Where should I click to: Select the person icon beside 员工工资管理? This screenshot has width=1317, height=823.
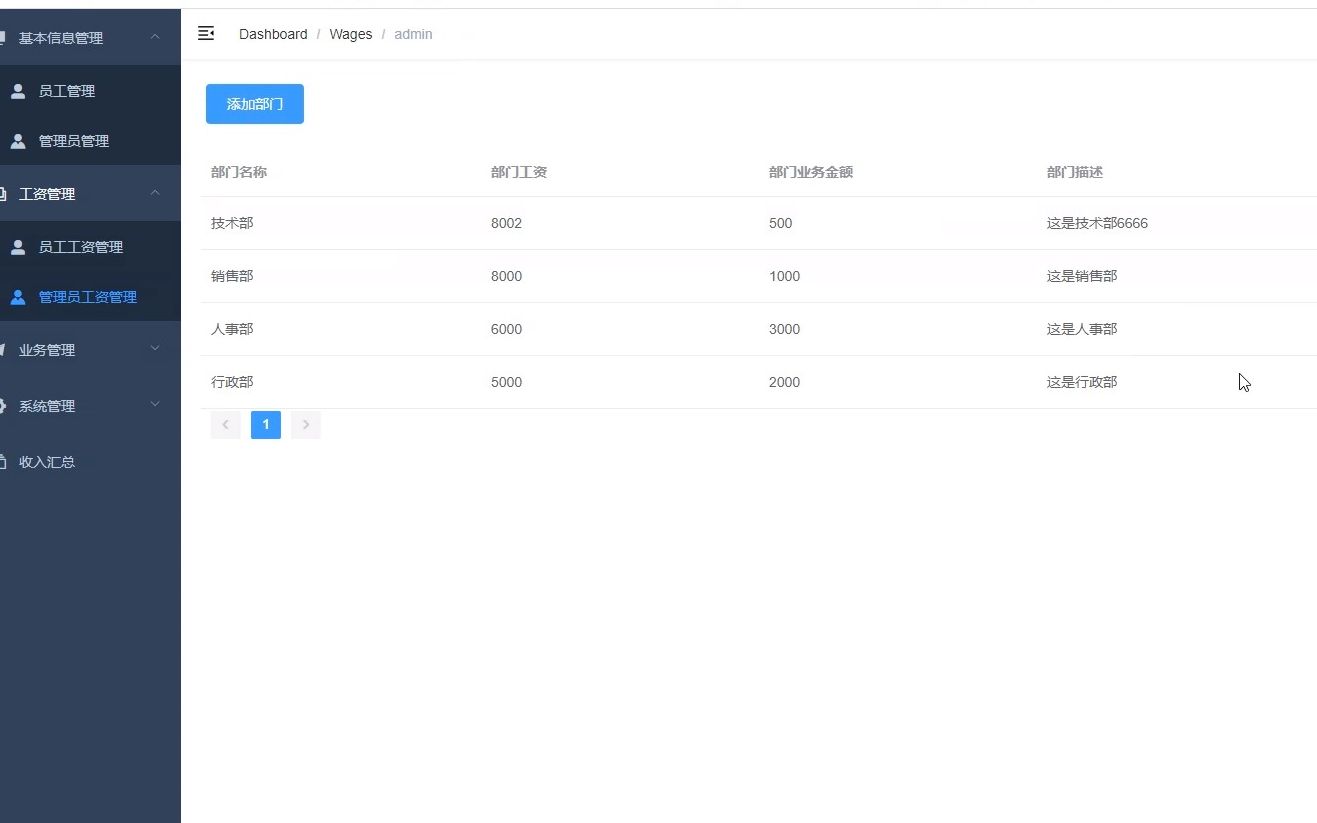click(18, 246)
